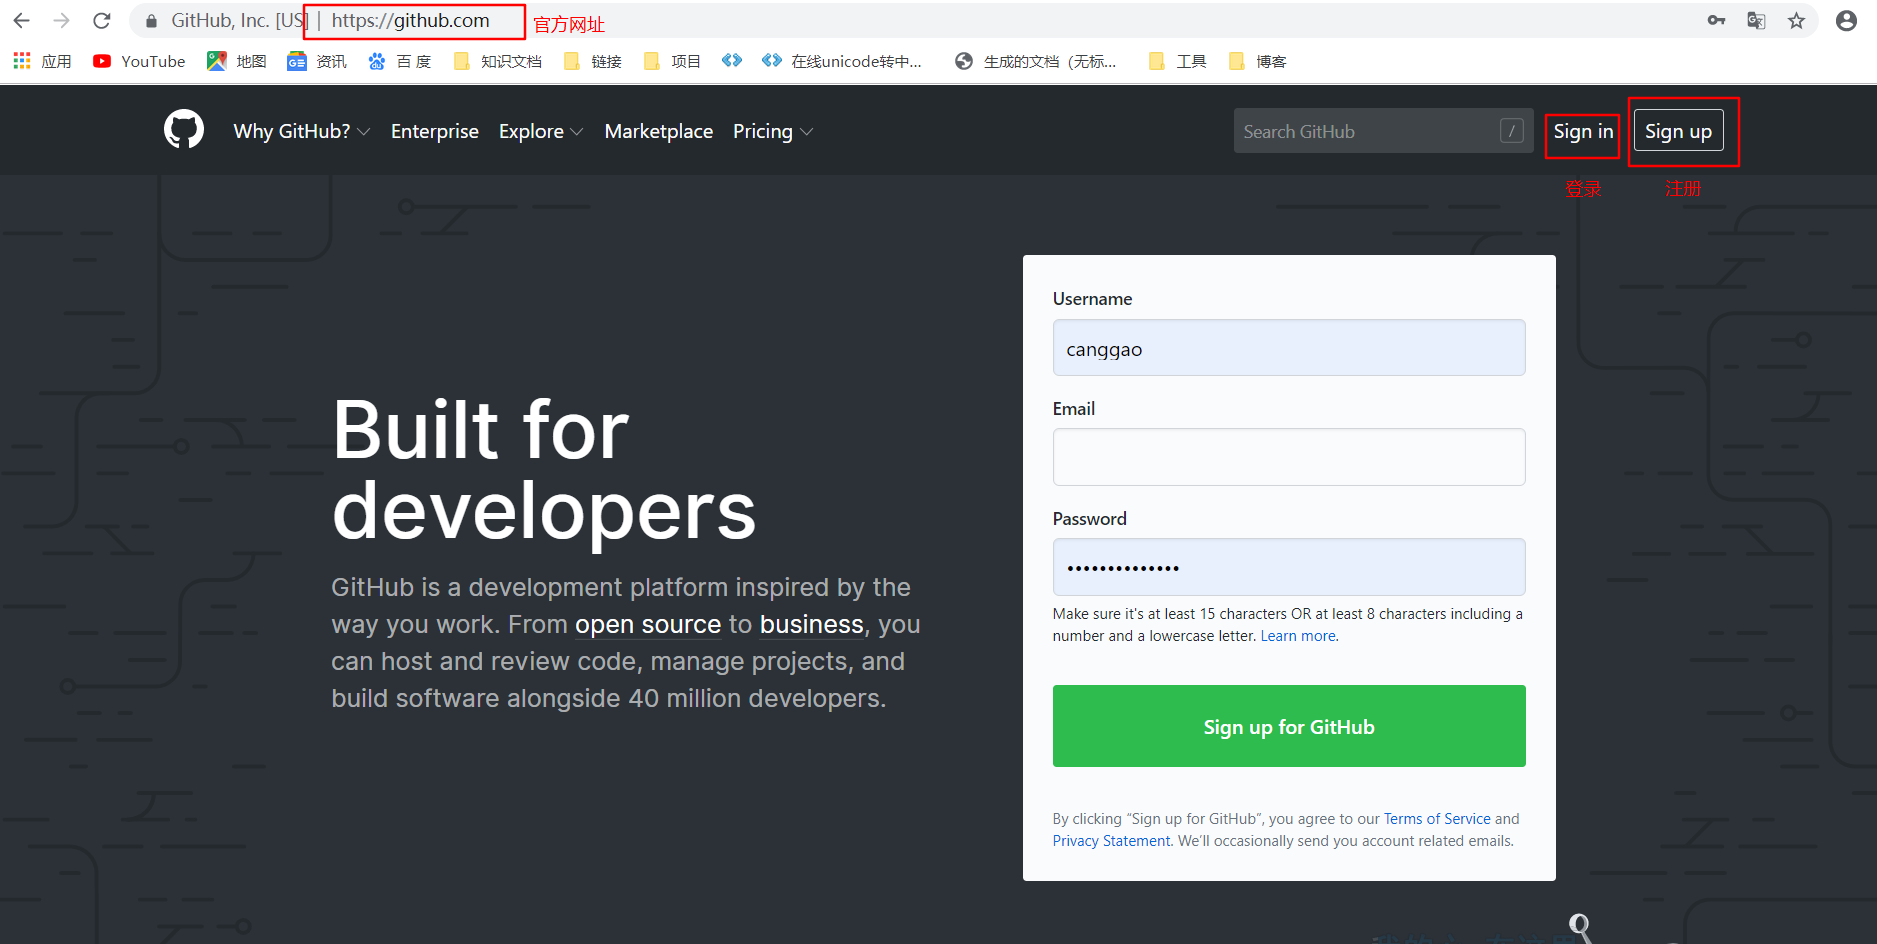Bookmark this page with the star icon
The height and width of the screenshot is (944, 1877).
(1796, 20)
